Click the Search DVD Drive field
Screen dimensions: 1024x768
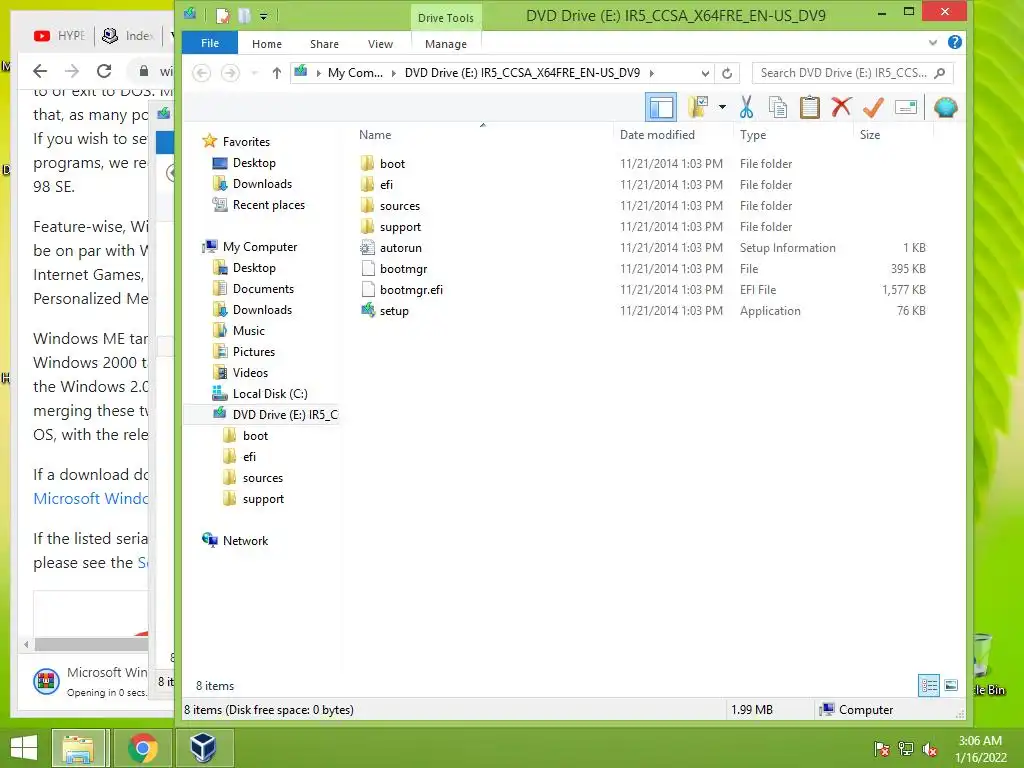[852, 73]
